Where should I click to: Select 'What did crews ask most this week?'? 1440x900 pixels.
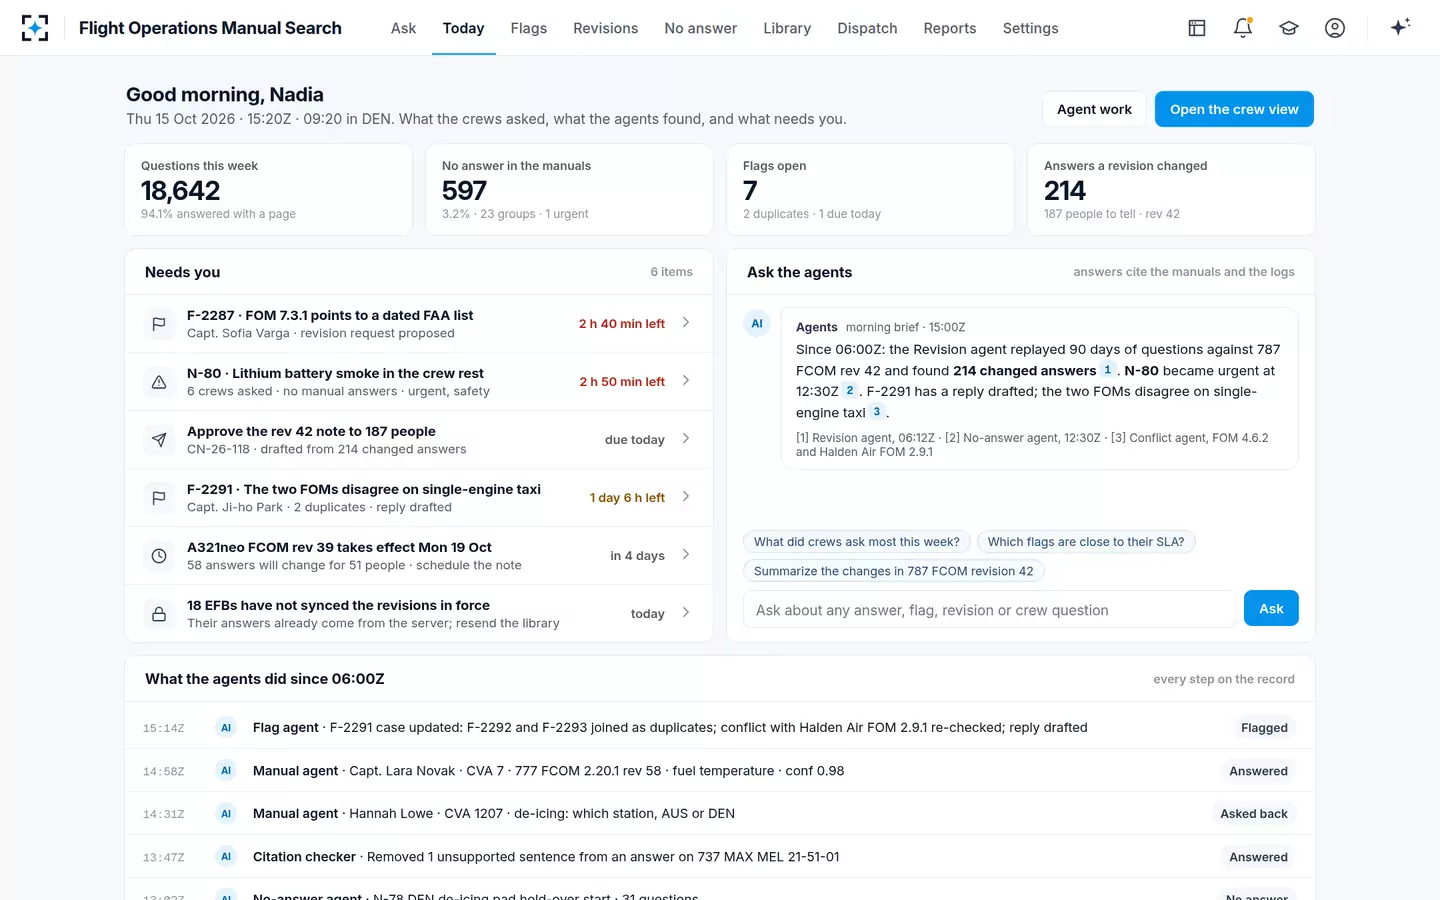pos(856,542)
